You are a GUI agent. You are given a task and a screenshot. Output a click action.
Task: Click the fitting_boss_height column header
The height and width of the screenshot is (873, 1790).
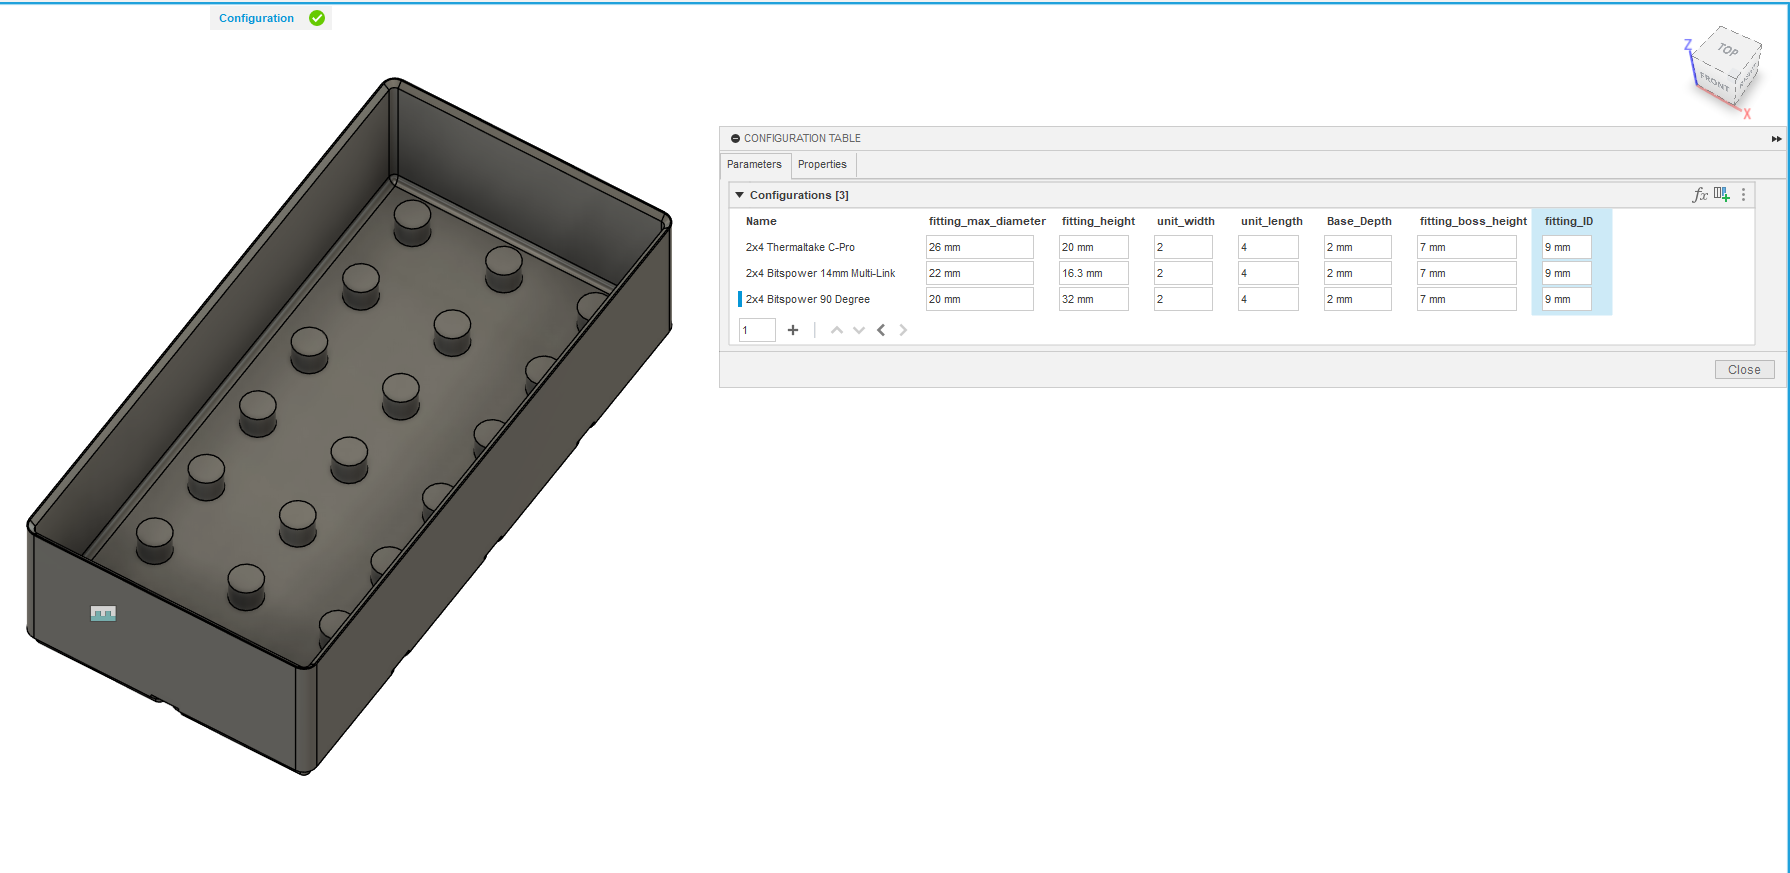pos(1473,221)
